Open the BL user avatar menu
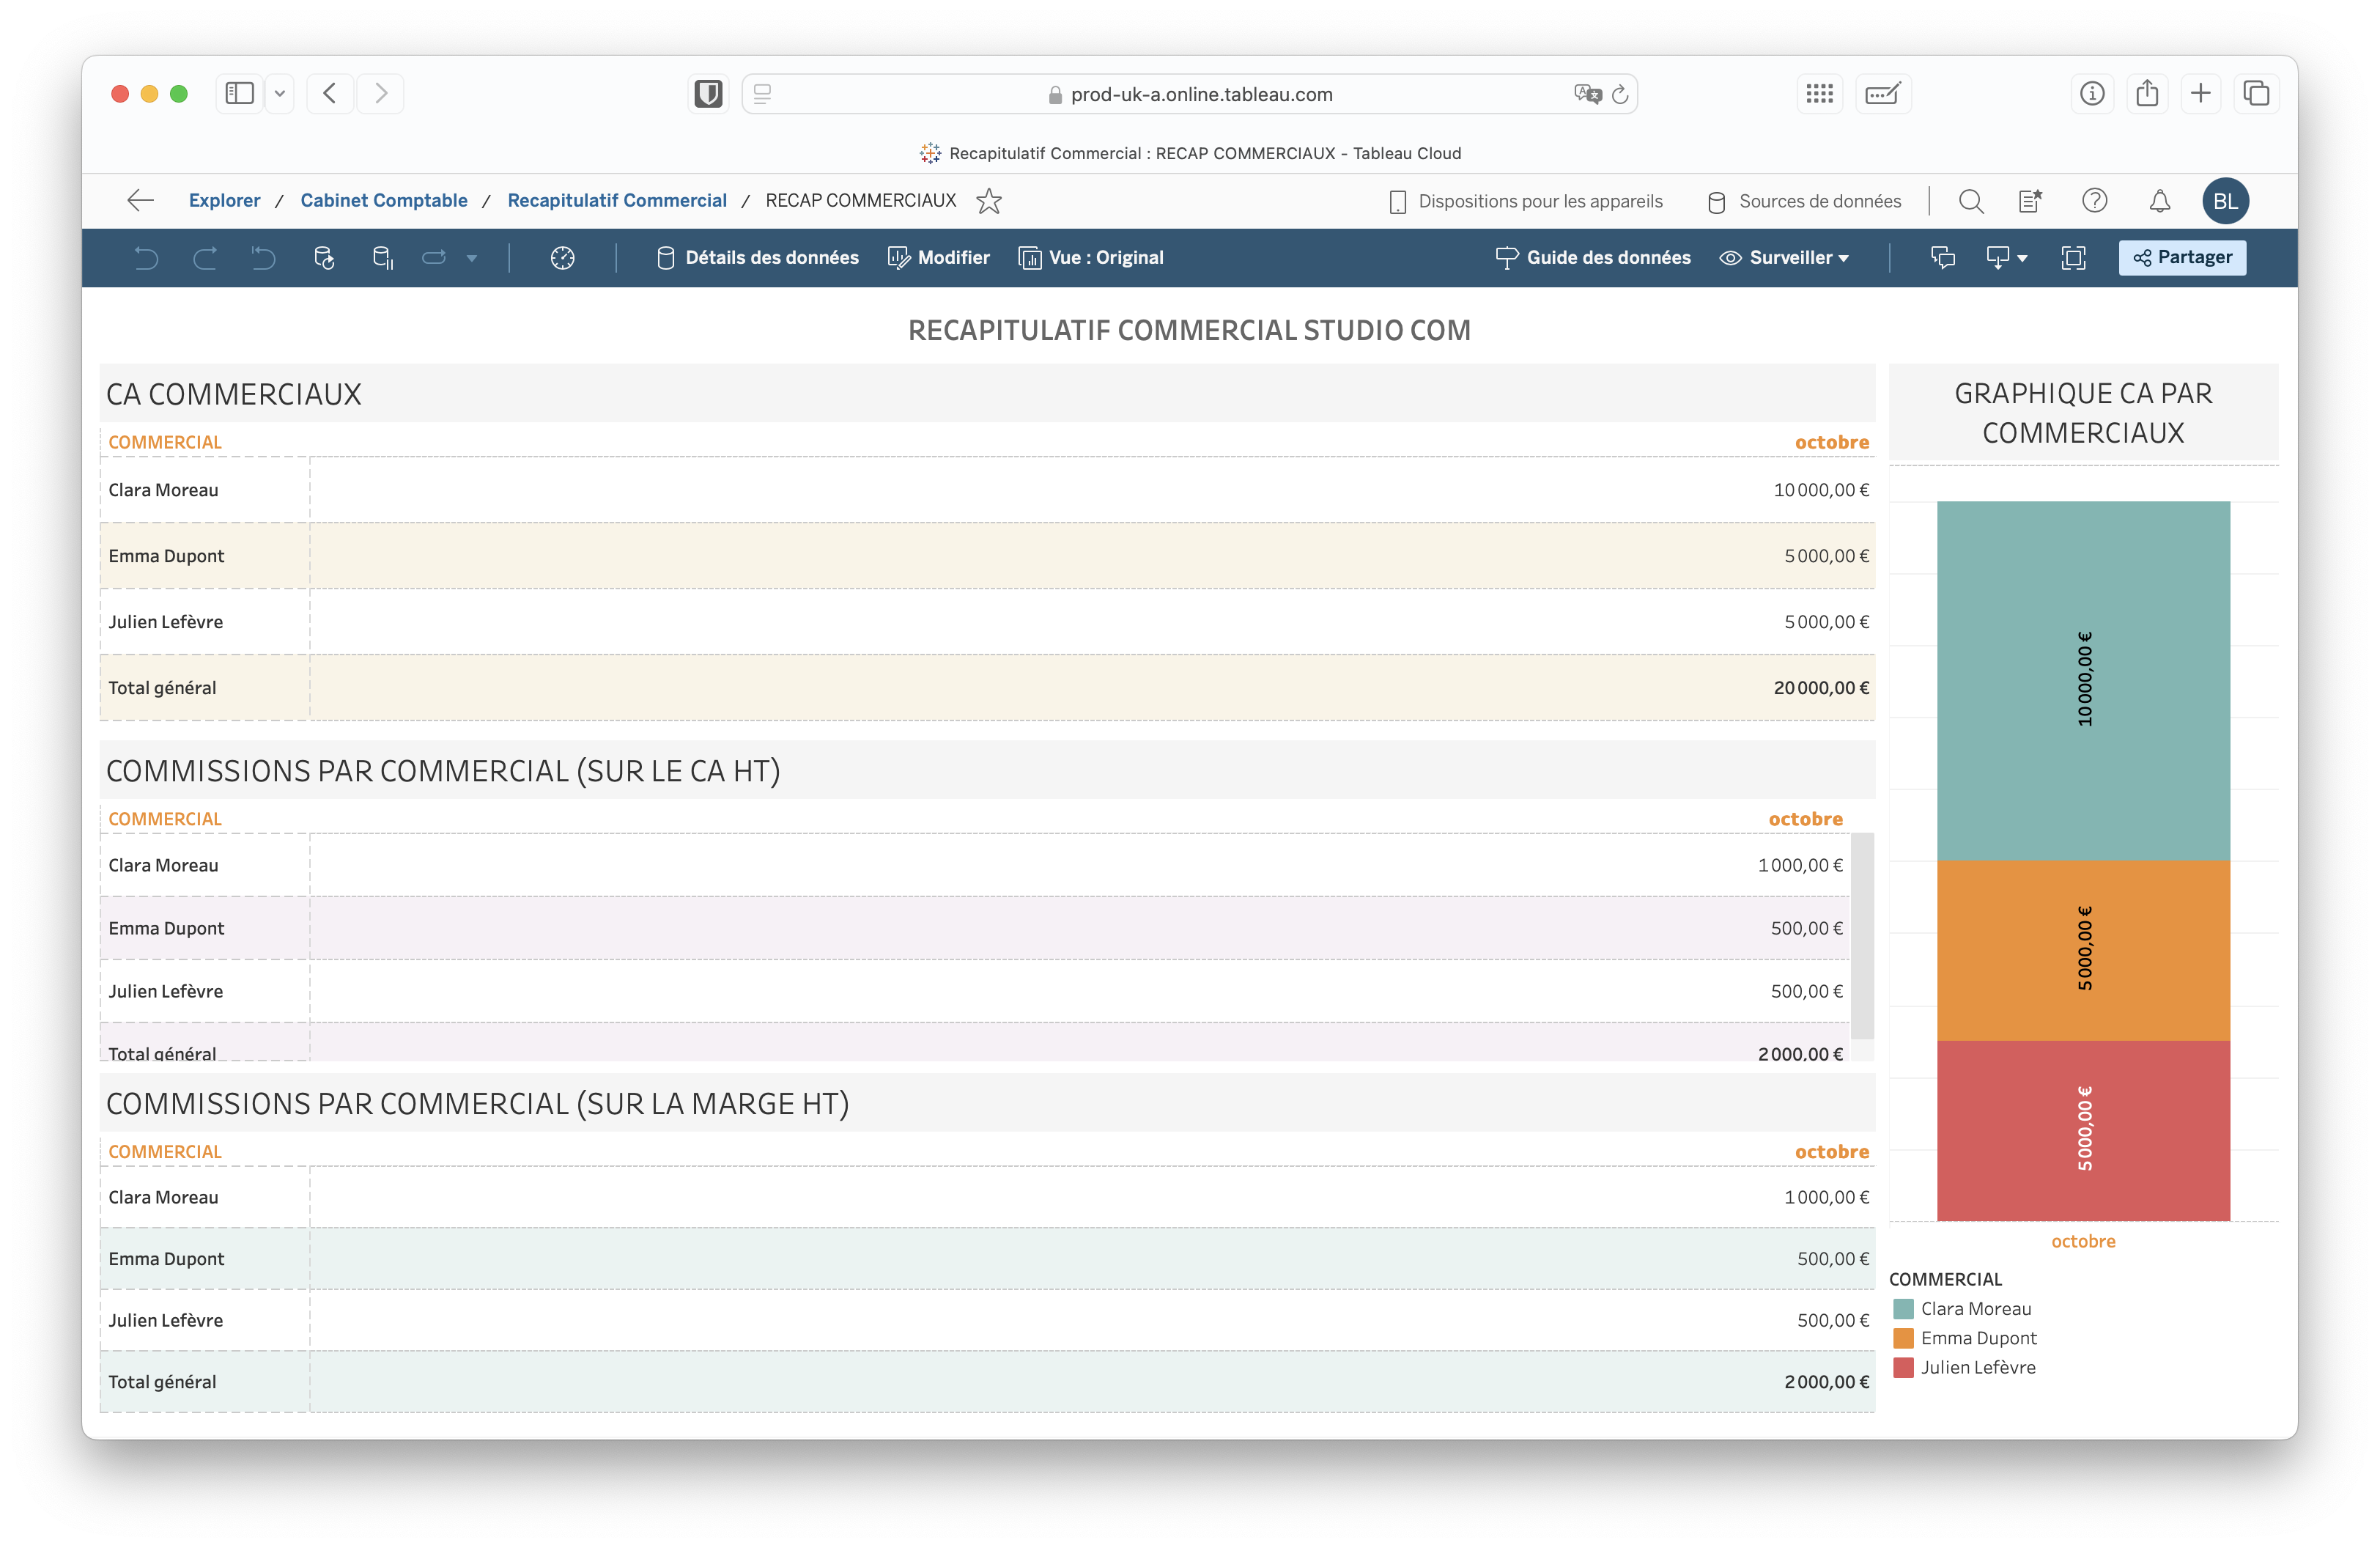This screenshot has width=2380, height=1548. click(x=2226, y=201)
